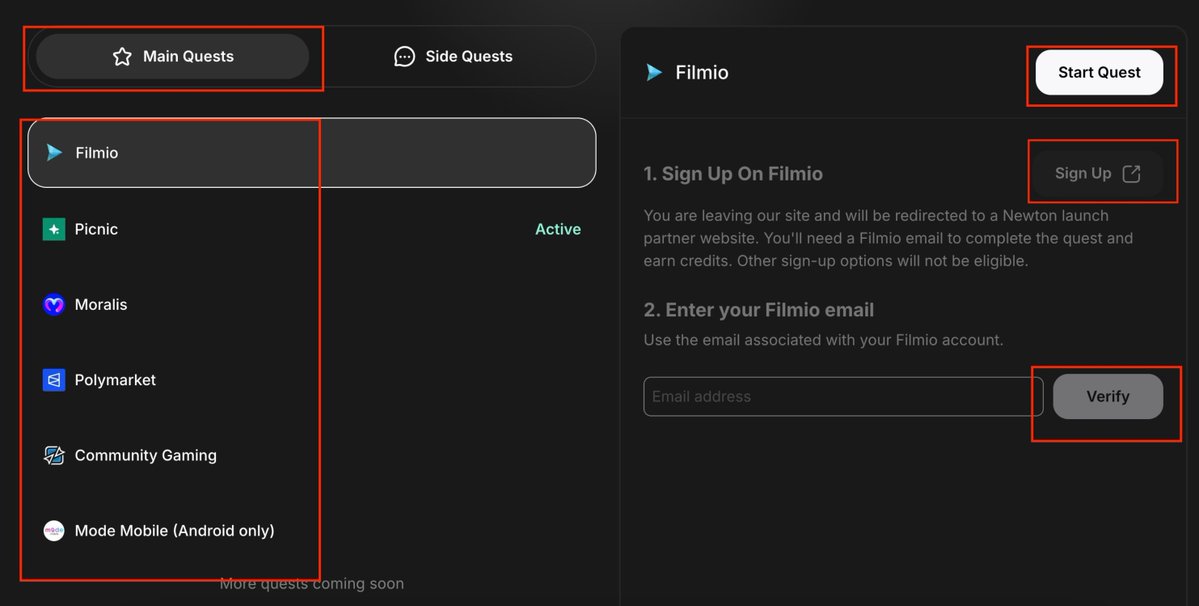Click the Mode Mobile round logo icon
The image size is (1199, 606).
54,530
